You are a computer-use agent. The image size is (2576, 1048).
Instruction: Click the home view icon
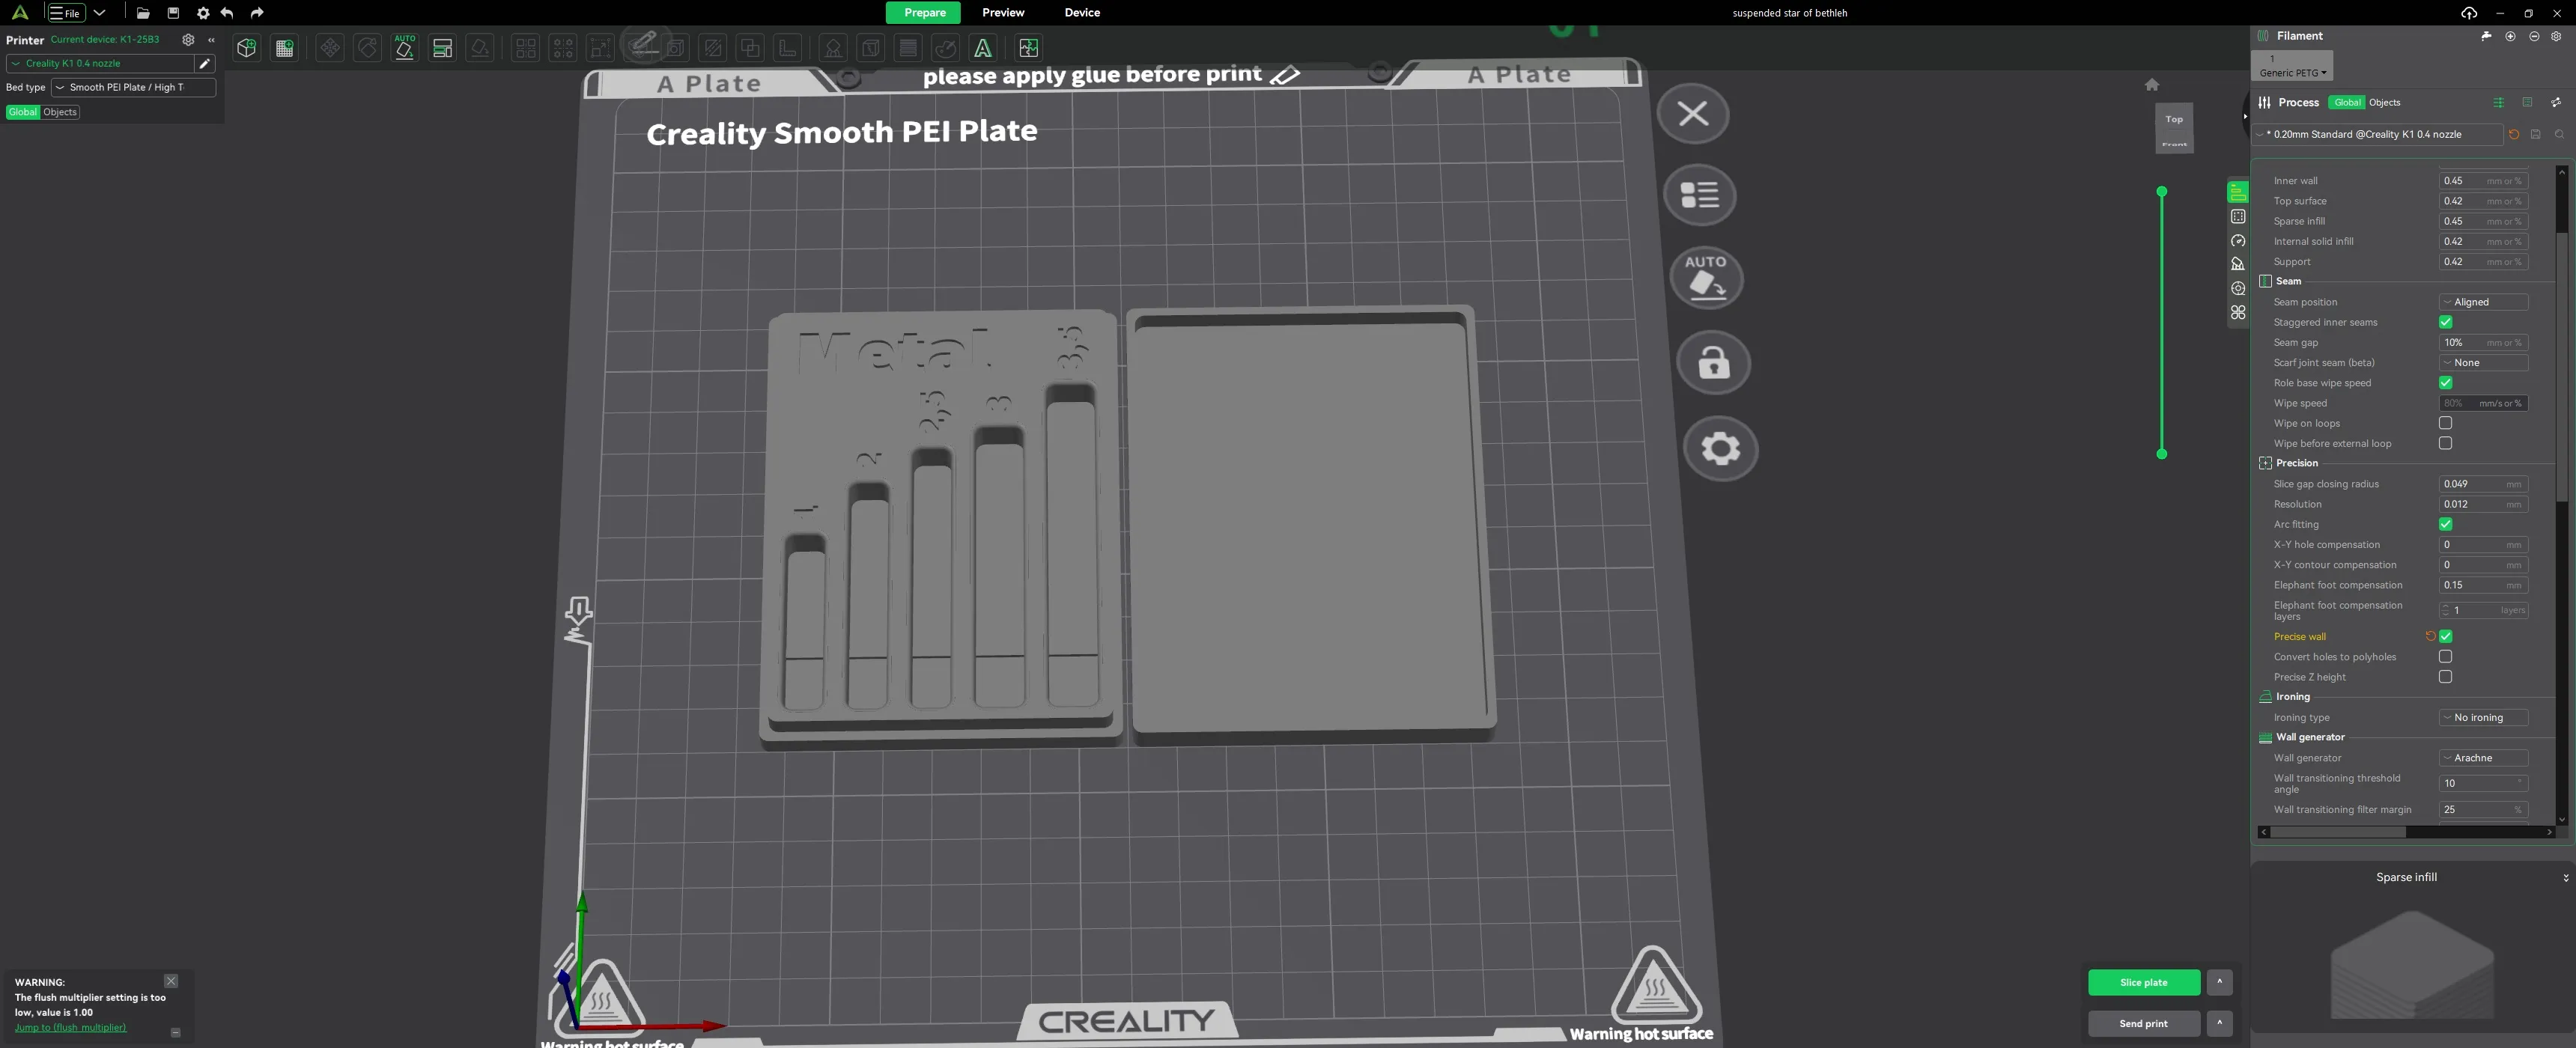point(2152,85)
